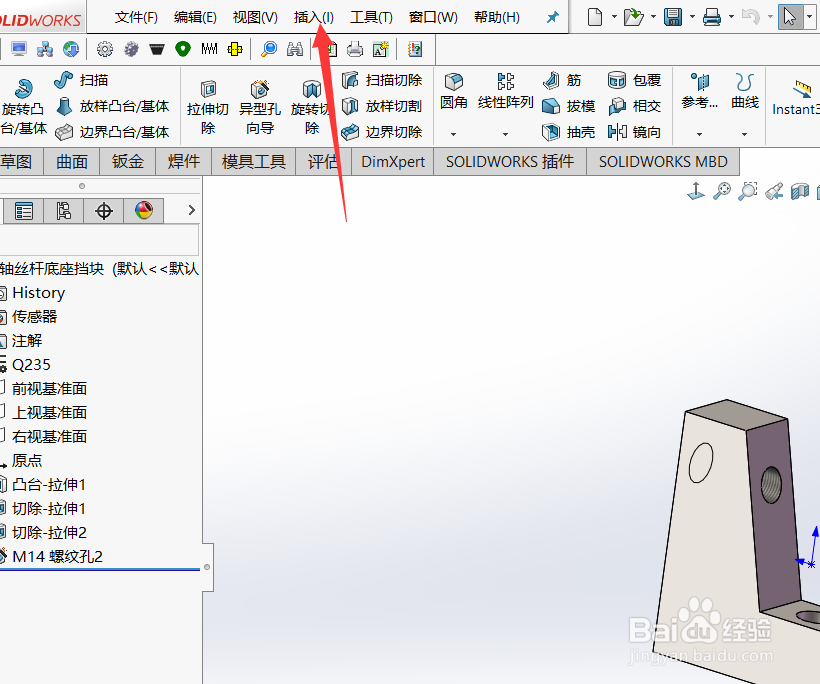Switch to the SOLIDWORKS 插件 tab
This screenshot has height=684, width=820.
510,162
